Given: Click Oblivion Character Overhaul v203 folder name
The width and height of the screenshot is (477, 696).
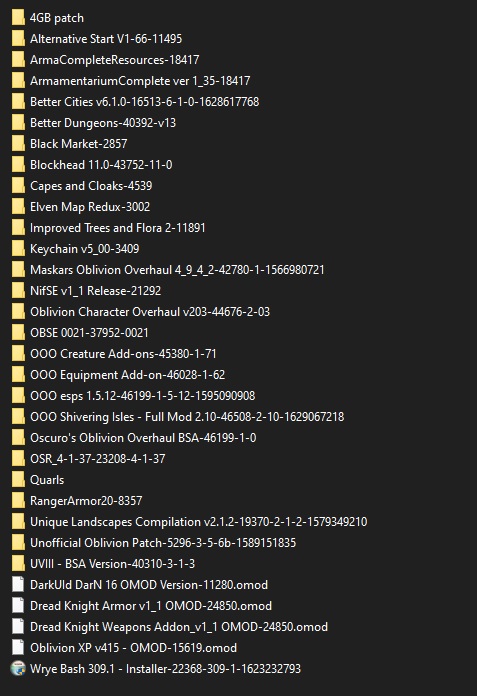Looking at the screenshot, I should tap(150, 312).
